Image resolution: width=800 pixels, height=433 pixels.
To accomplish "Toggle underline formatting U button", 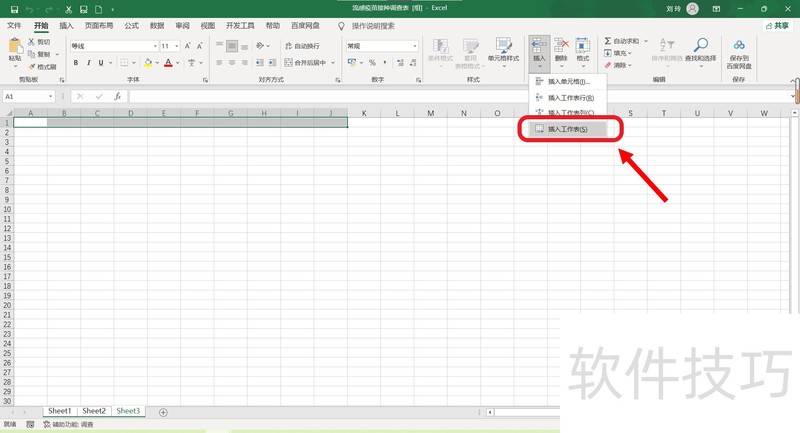I will (x=103, y=63).
